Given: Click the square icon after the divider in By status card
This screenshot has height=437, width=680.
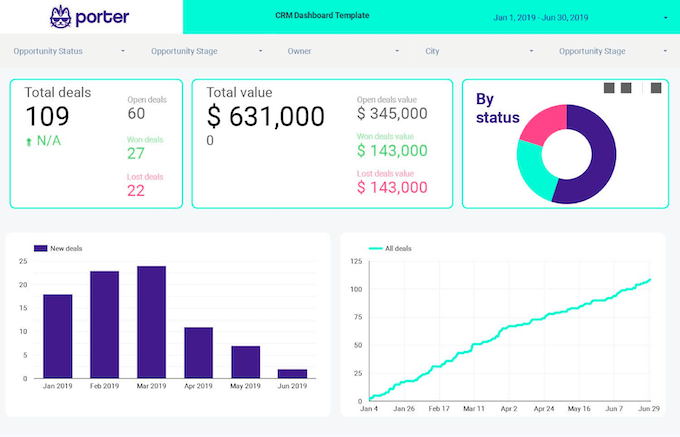Looking at the screenshot, I should (656, 88).
